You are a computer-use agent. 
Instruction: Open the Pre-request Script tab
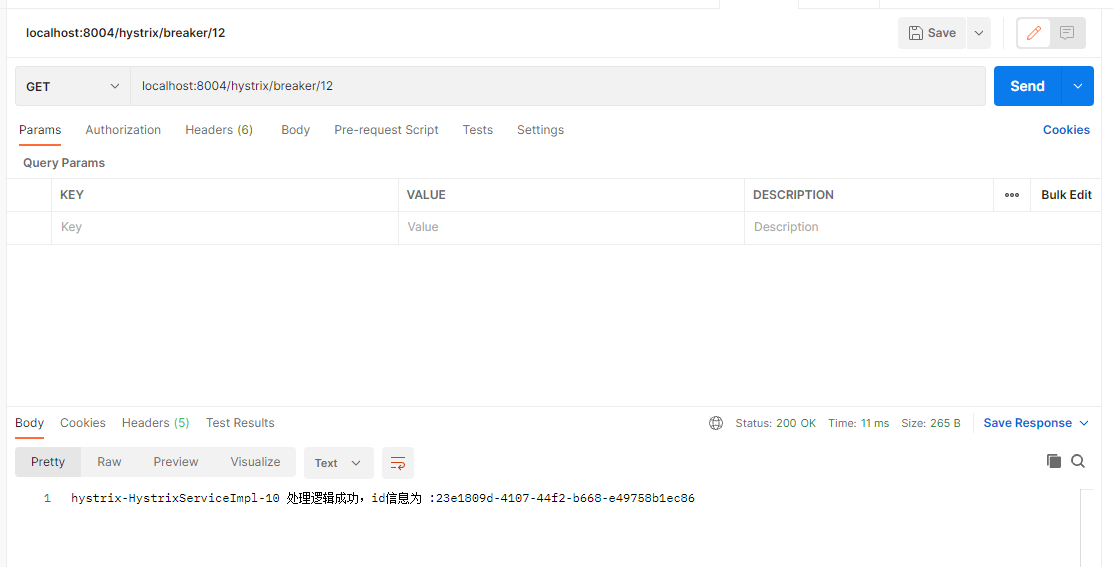[386, 130]
